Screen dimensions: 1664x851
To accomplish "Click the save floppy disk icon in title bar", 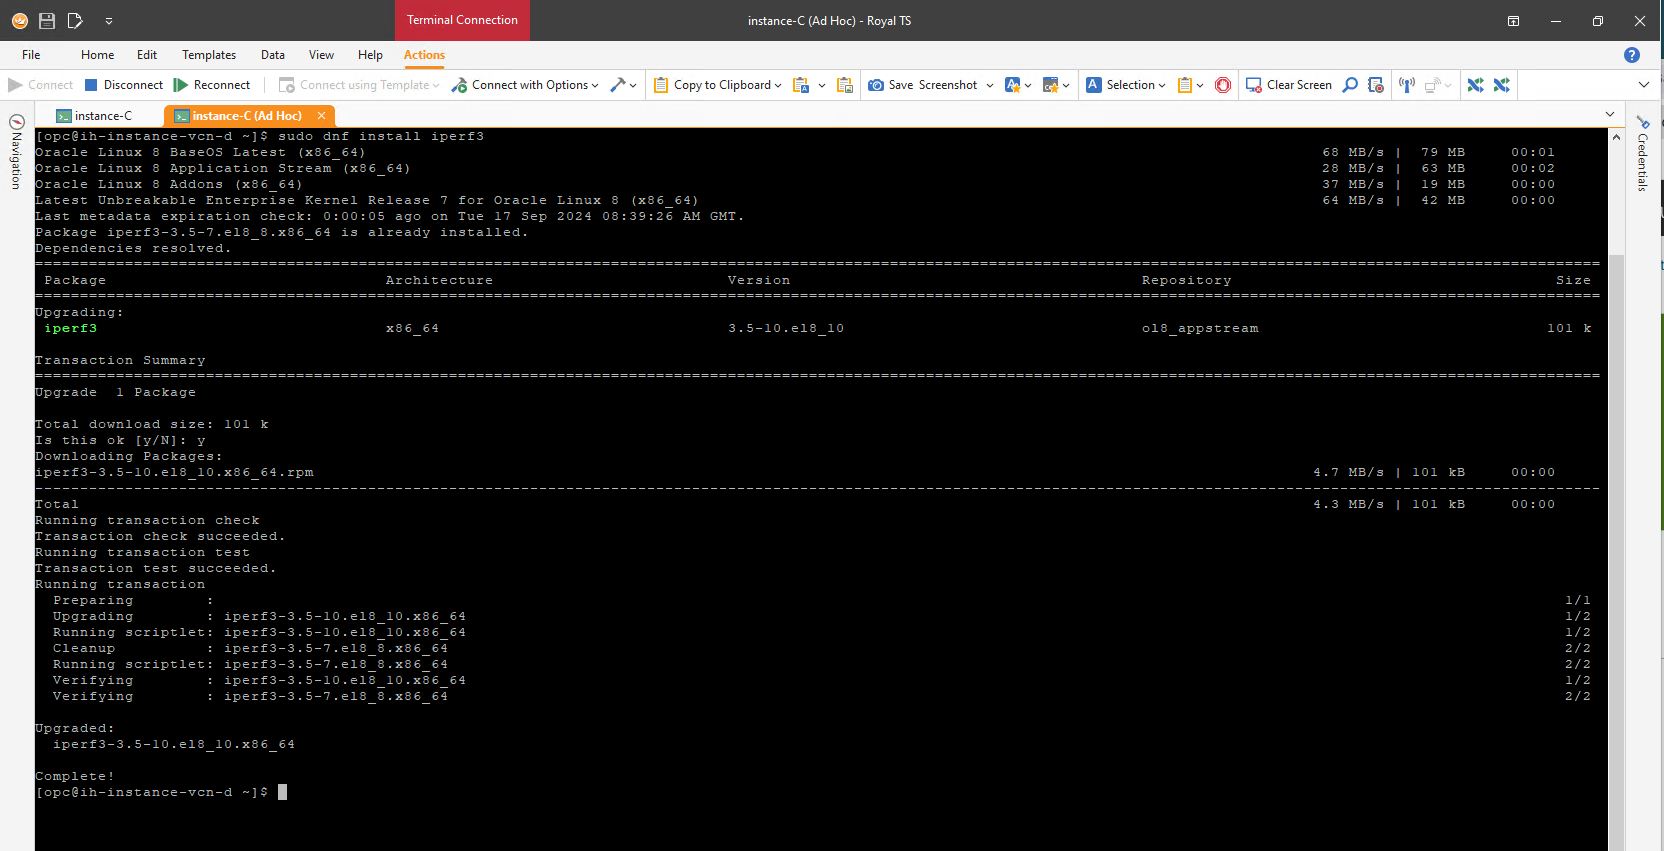I will [47, 20].
